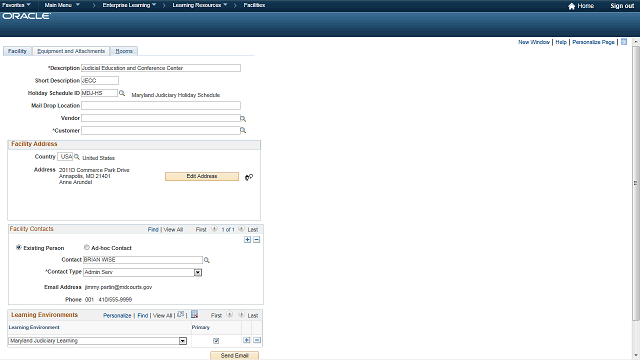Viewport: 640px width, 360px height.
Task: Click the Short Description field
Action: 100,80
